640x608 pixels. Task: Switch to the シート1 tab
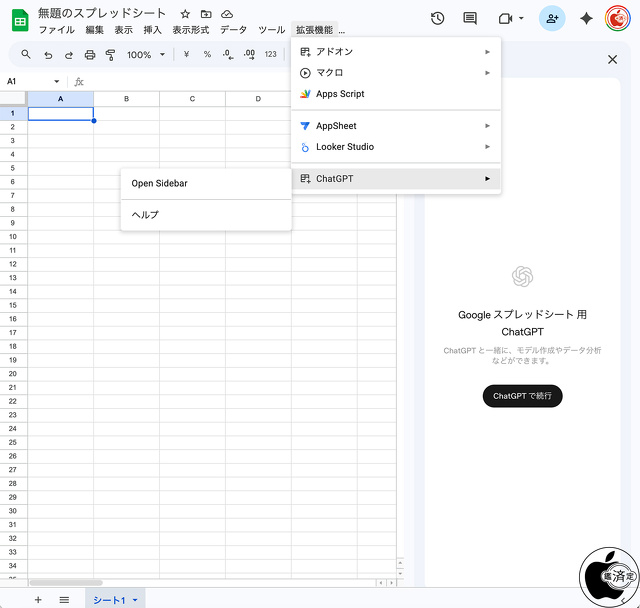pos(109,600)
